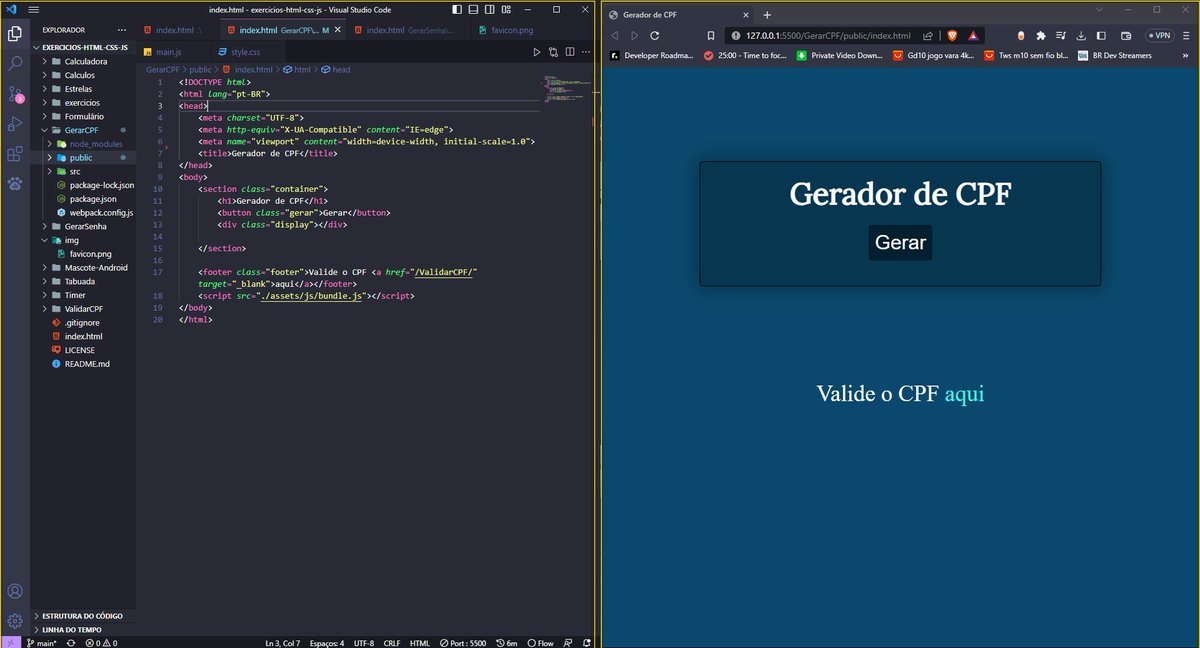
Task: Split the editor to the right
Action: coord(569,51)
